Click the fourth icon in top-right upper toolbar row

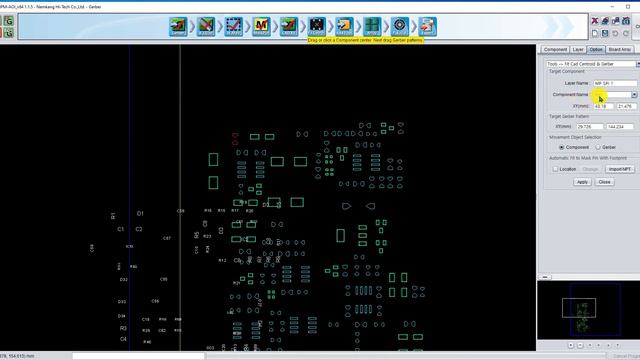626,21
